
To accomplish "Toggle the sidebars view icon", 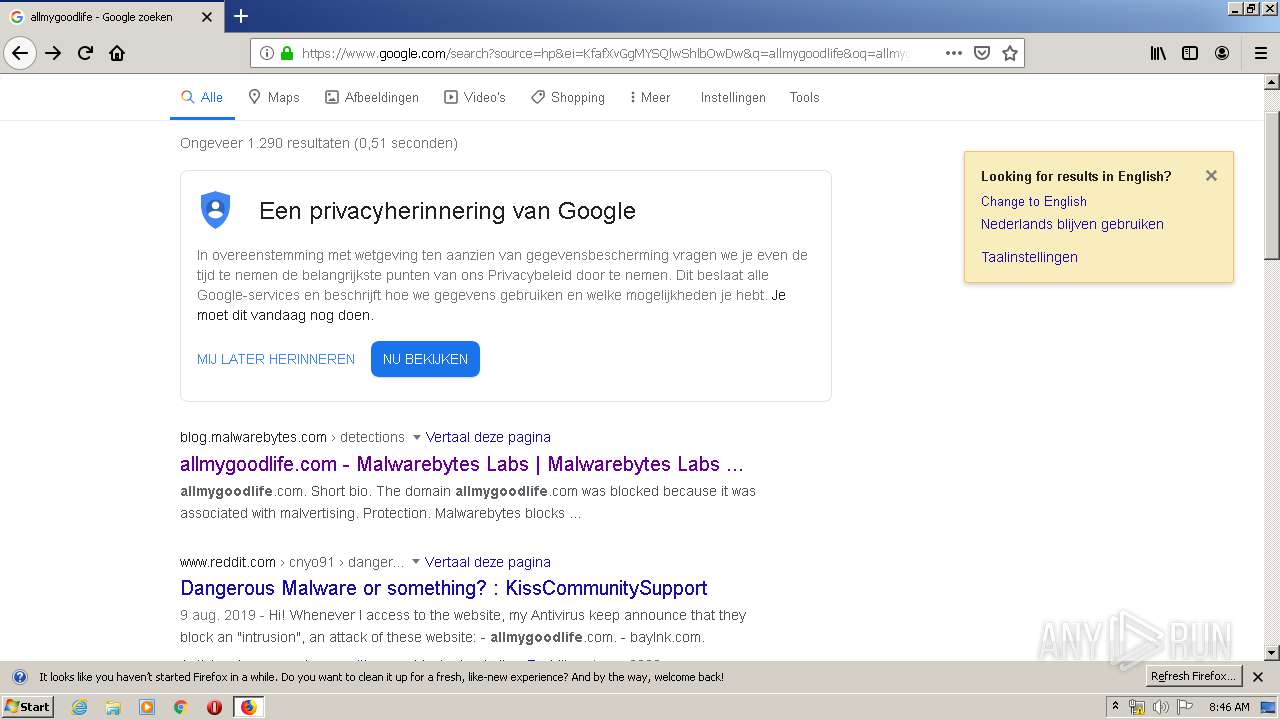I will pyautogui.click(x=1190, y=53).
